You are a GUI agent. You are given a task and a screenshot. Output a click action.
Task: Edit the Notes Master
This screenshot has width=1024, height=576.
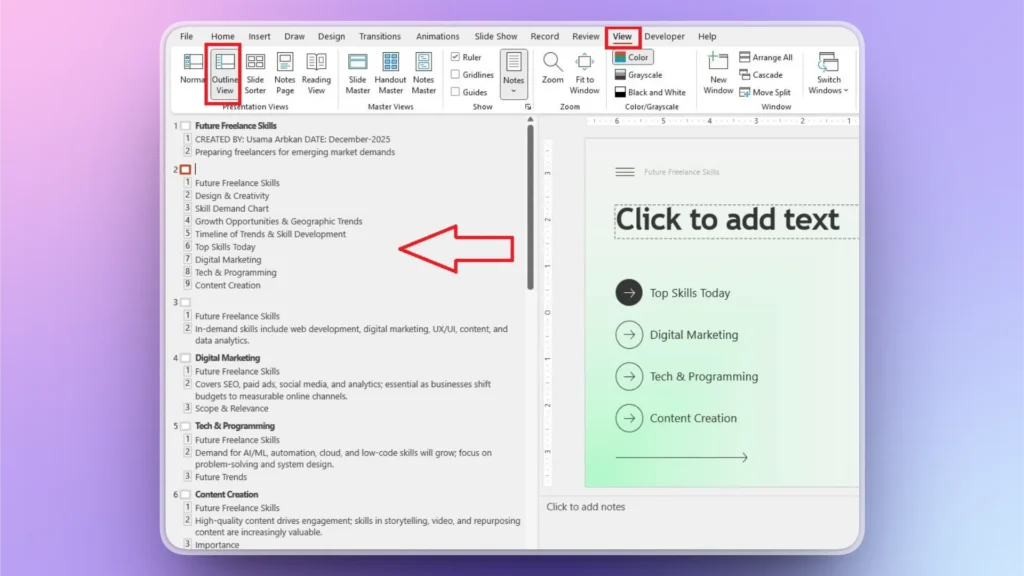[x=423, y=70]
